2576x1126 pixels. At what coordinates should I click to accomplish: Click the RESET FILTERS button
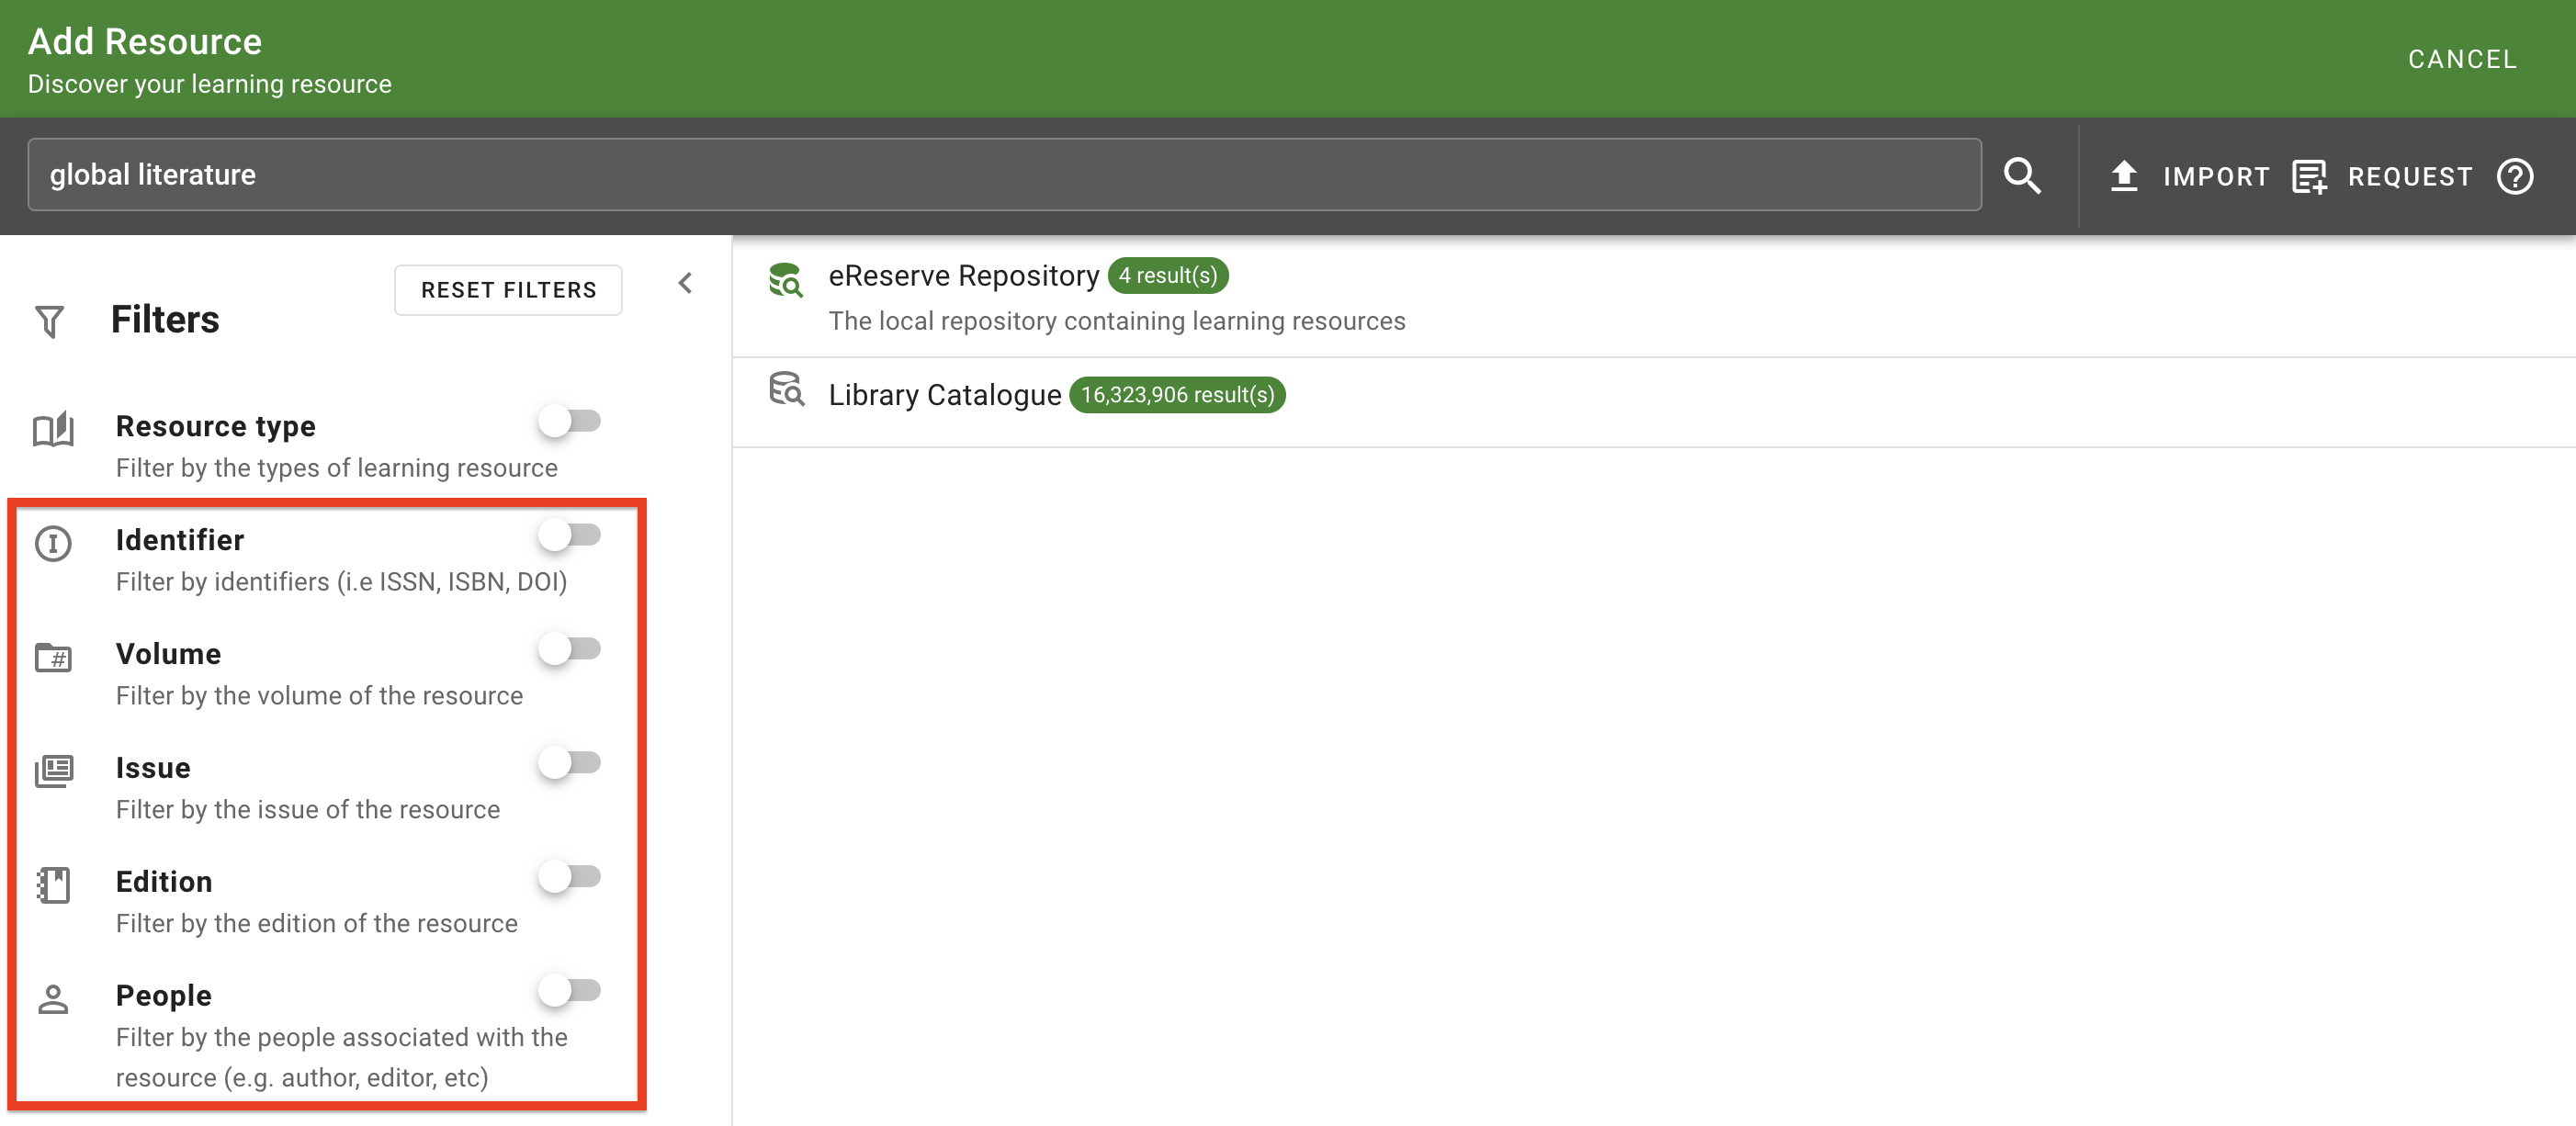pos(507,290)
